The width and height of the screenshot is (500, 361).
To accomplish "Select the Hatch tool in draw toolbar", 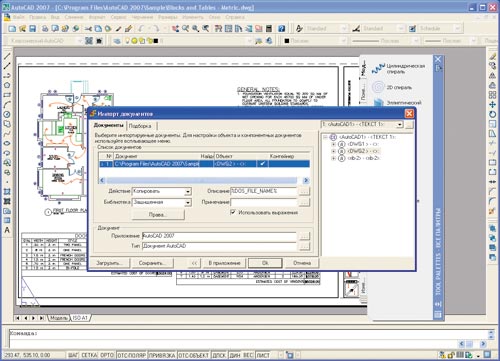I will 7,192.
